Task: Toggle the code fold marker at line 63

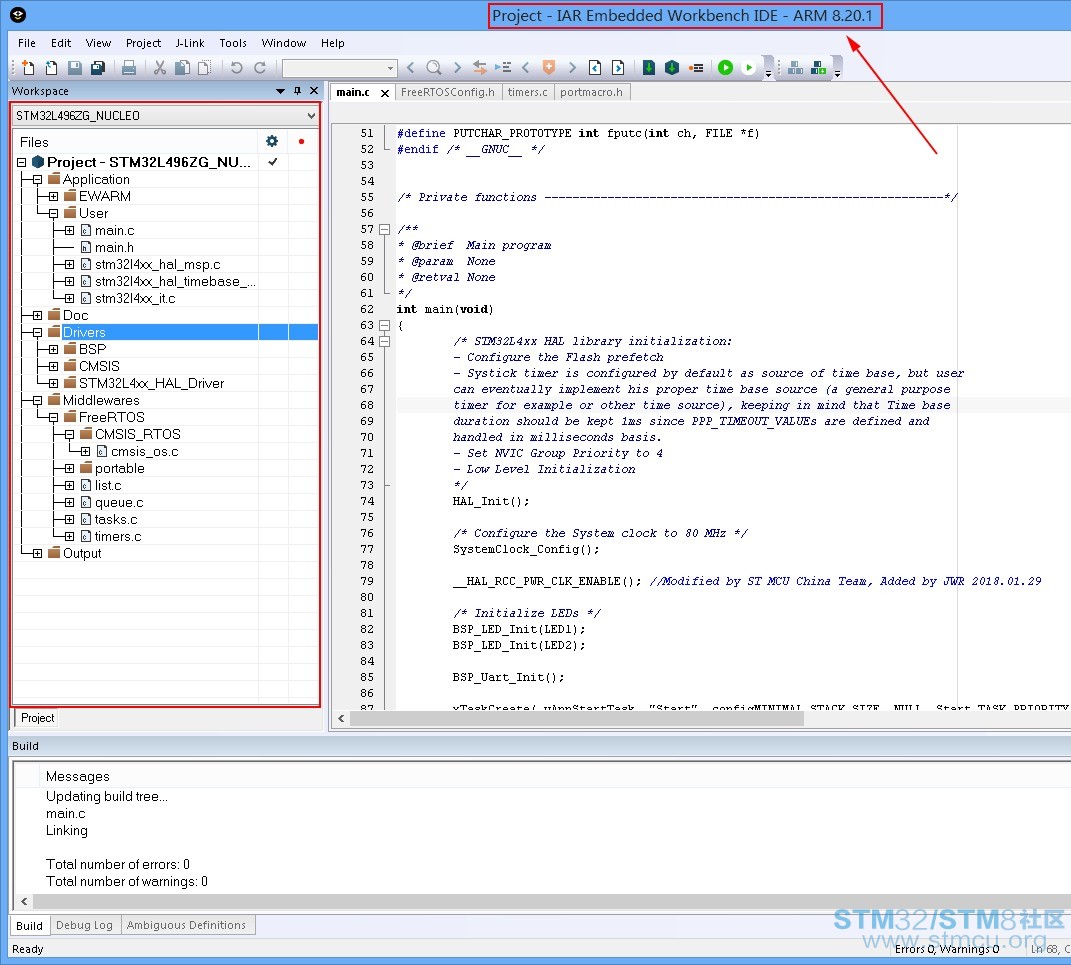Action: [x=385, y=325]
